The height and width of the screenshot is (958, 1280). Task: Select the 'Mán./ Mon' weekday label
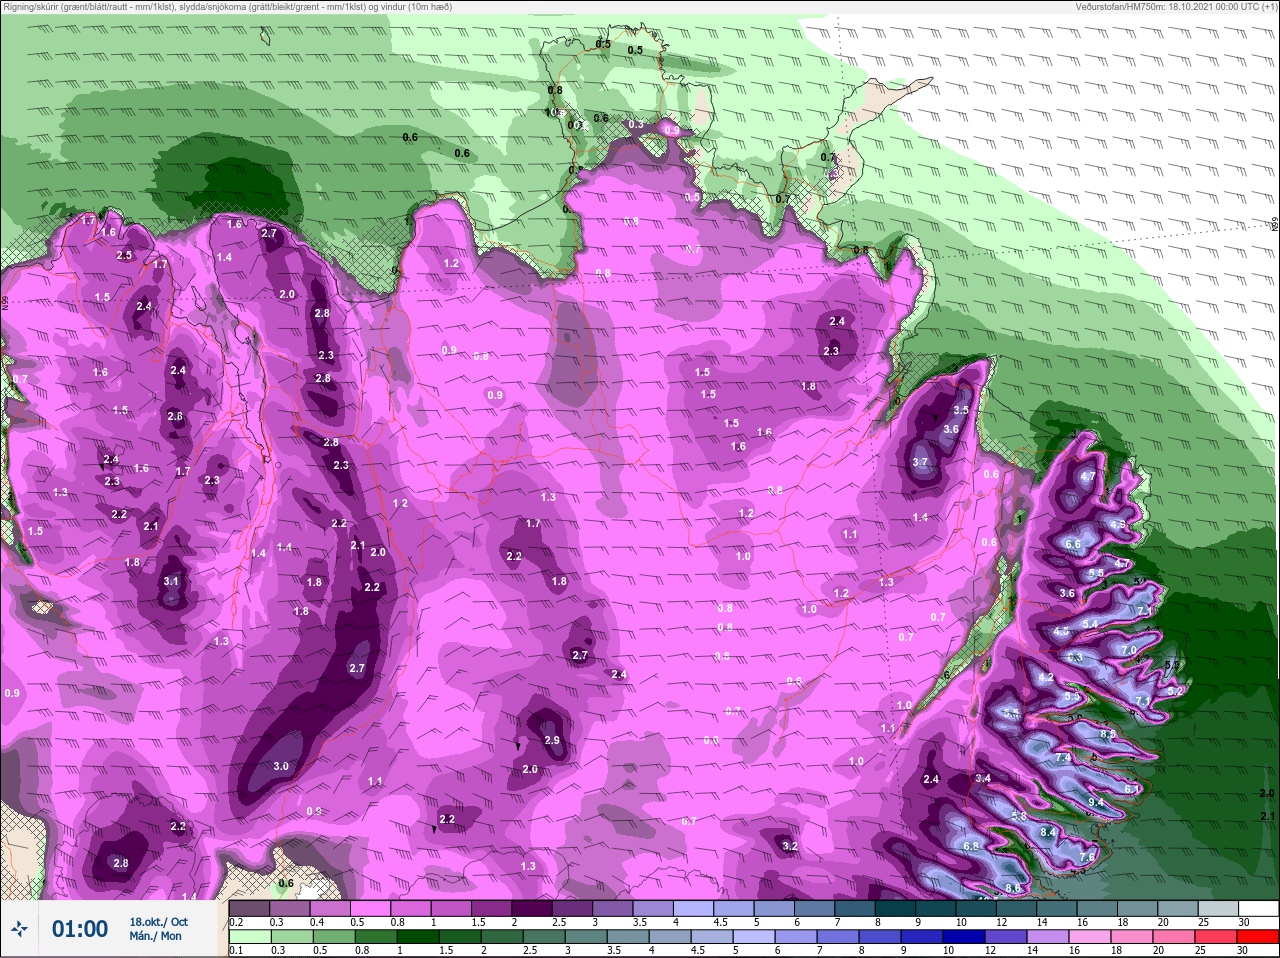(x=155, y=937)
